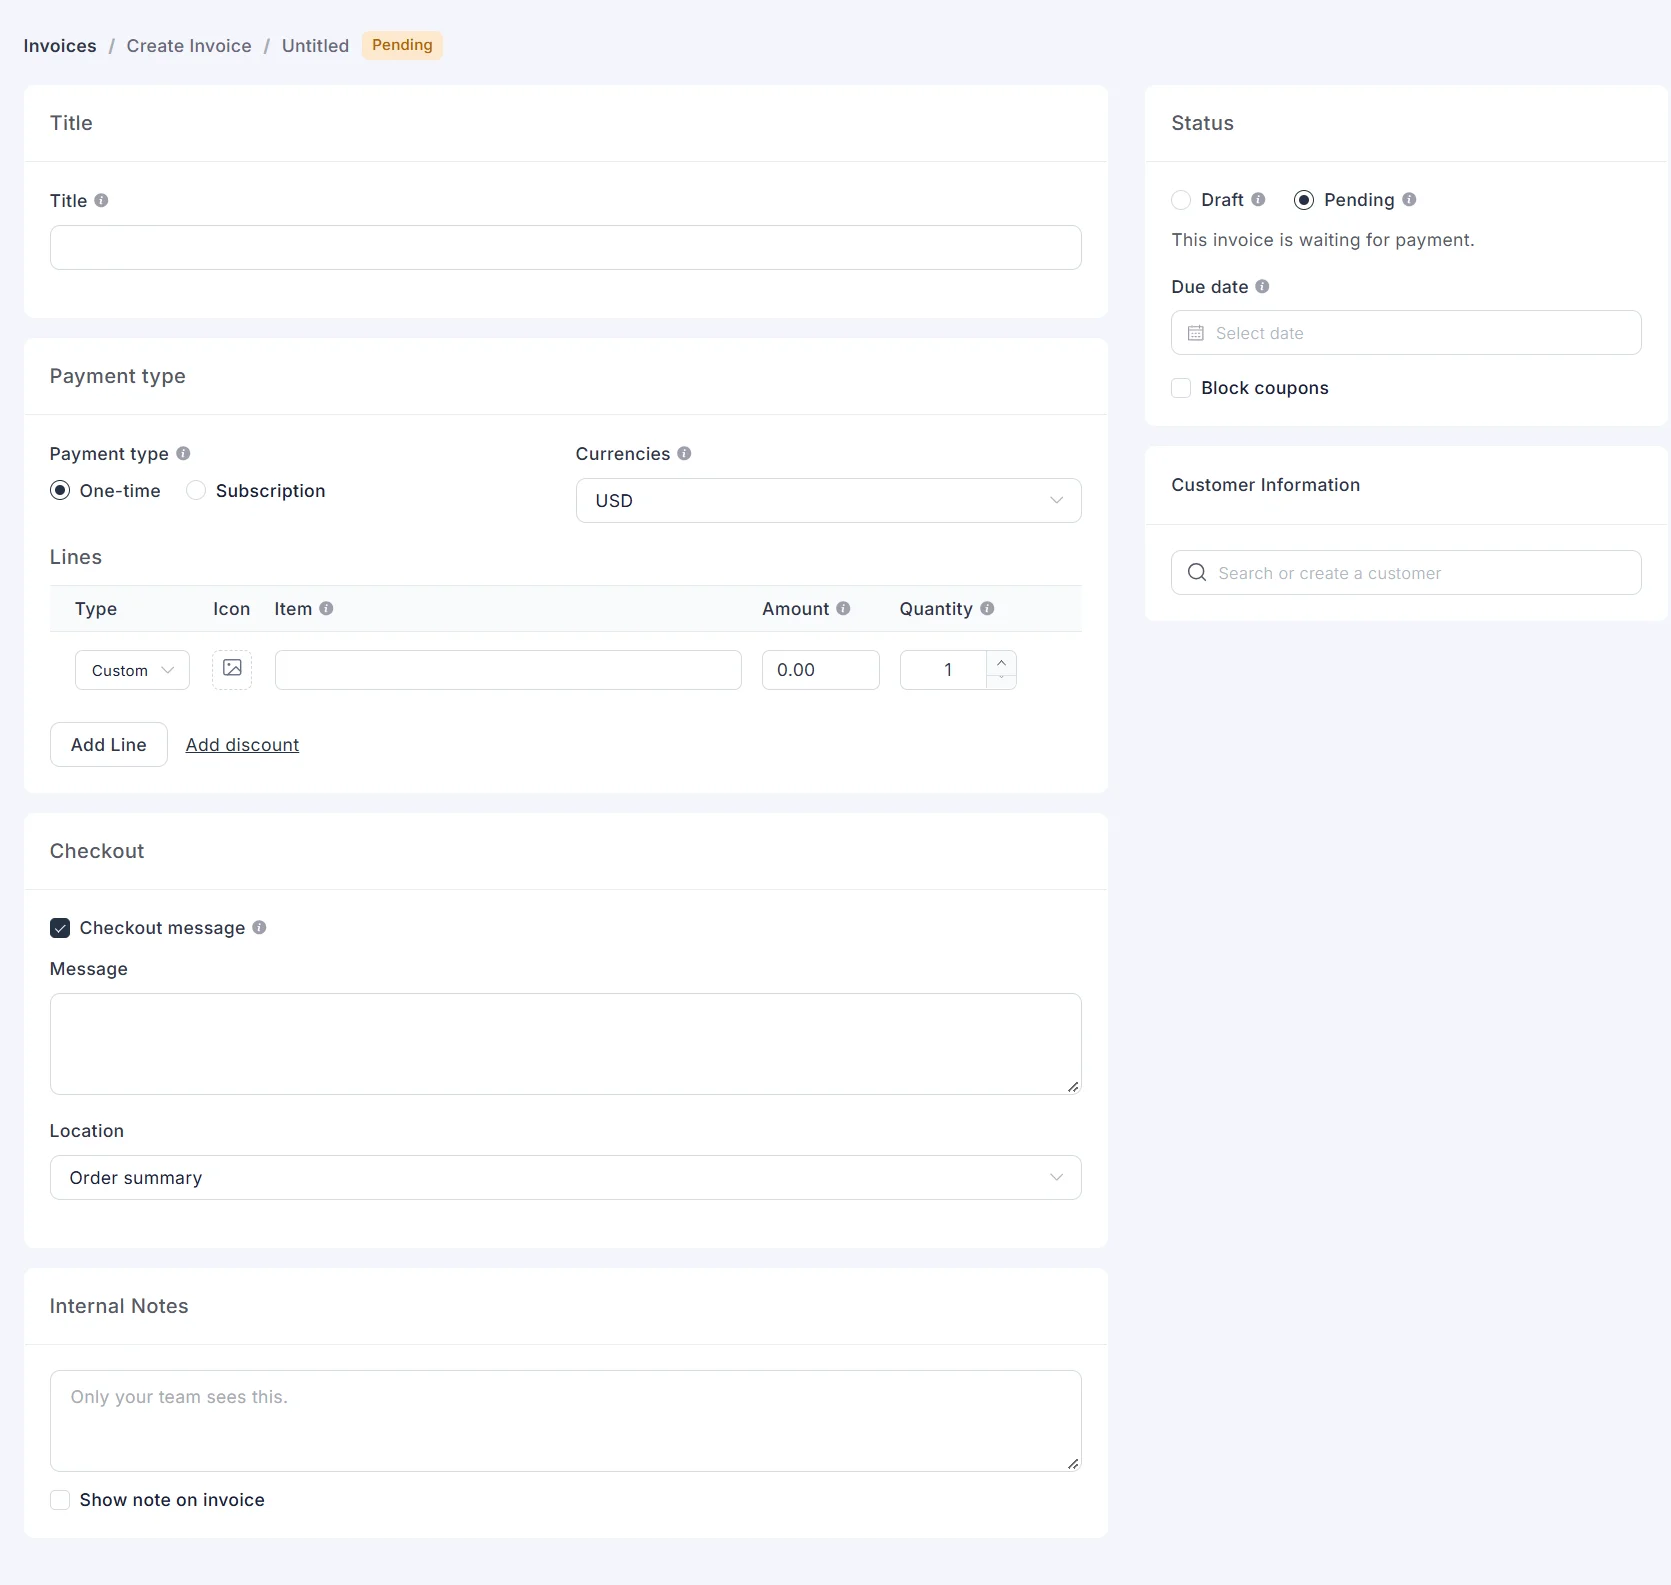Click the Quantity column info icon

click(987, 608)
